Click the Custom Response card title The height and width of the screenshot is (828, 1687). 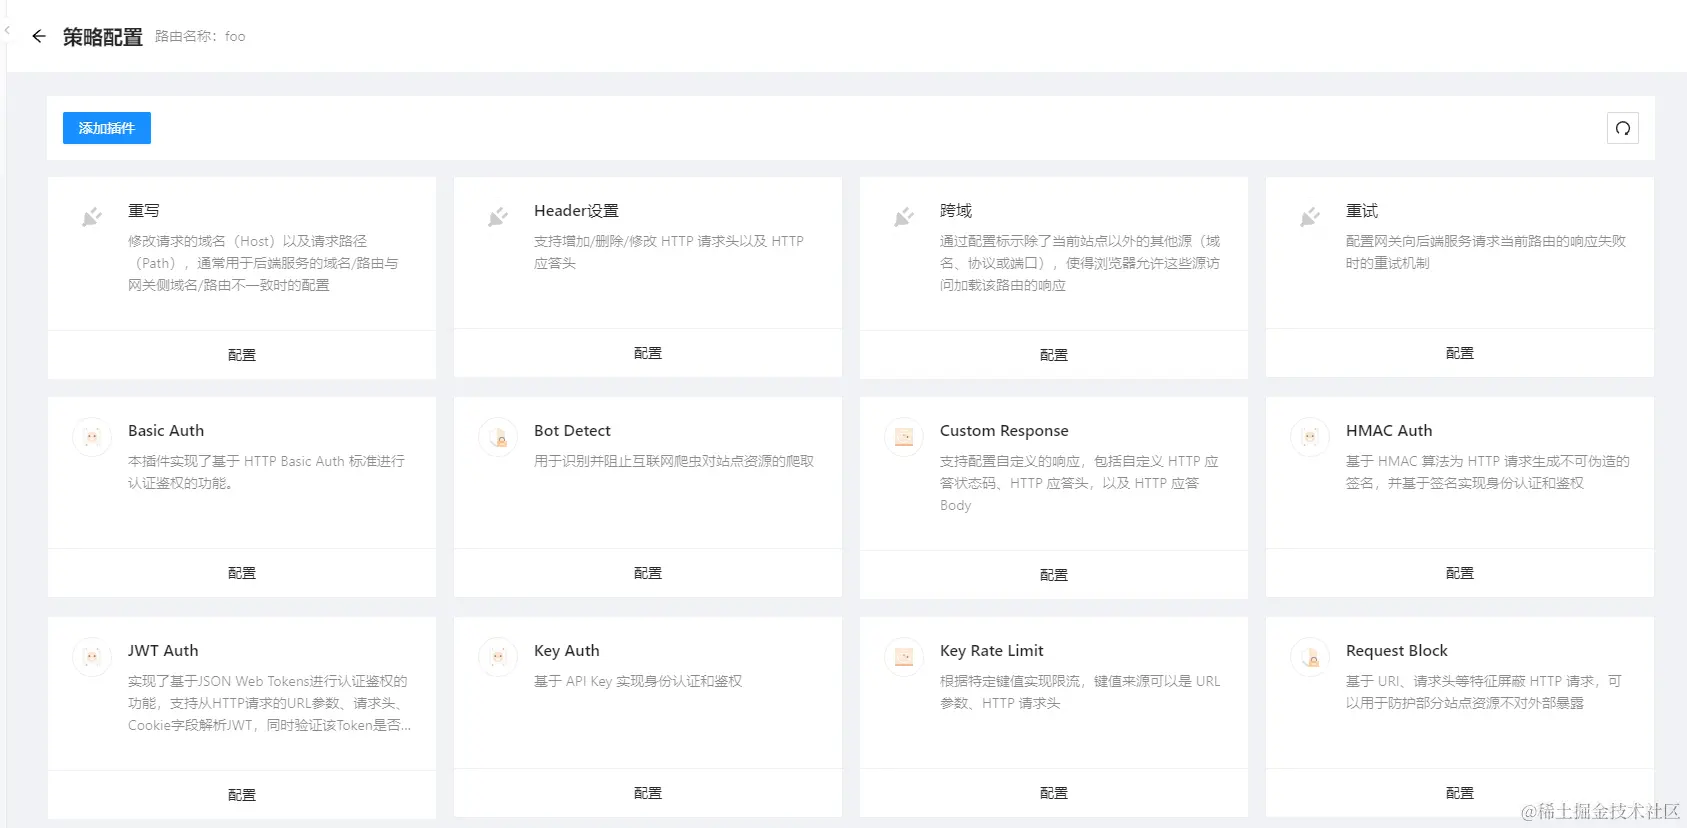coord(1004,431)
